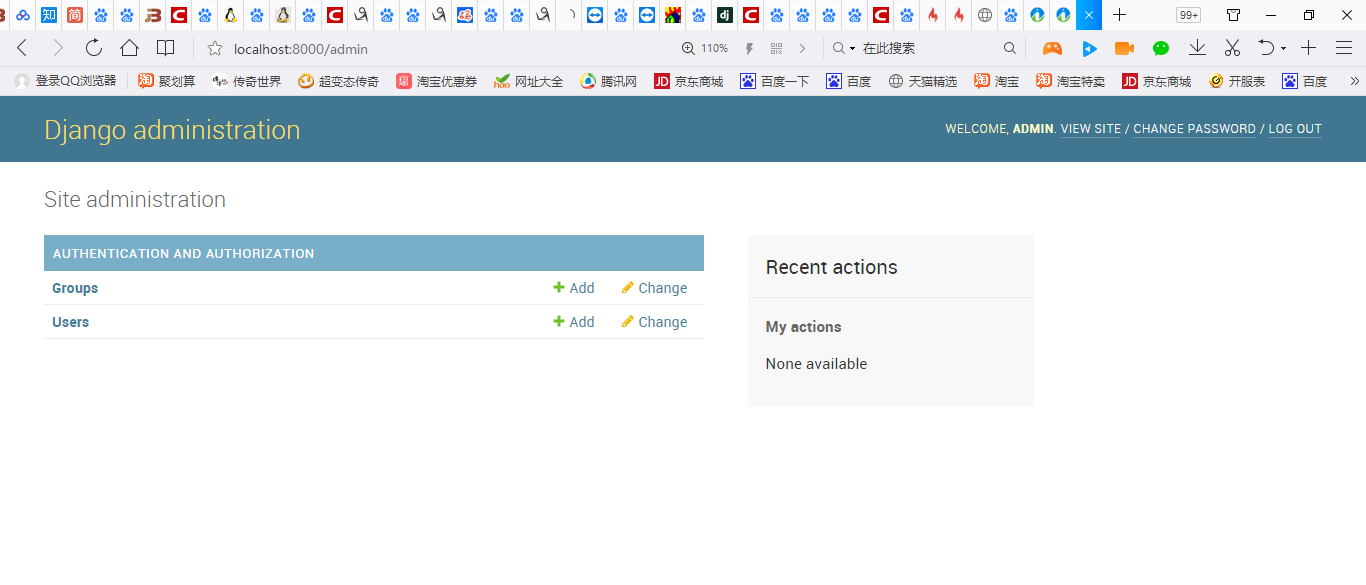Image resolution: width=1366 pixels, height=585 pixels.
Task: Switch to the globe icon tab
Action: pyautogui.click(x=985, y=15)
